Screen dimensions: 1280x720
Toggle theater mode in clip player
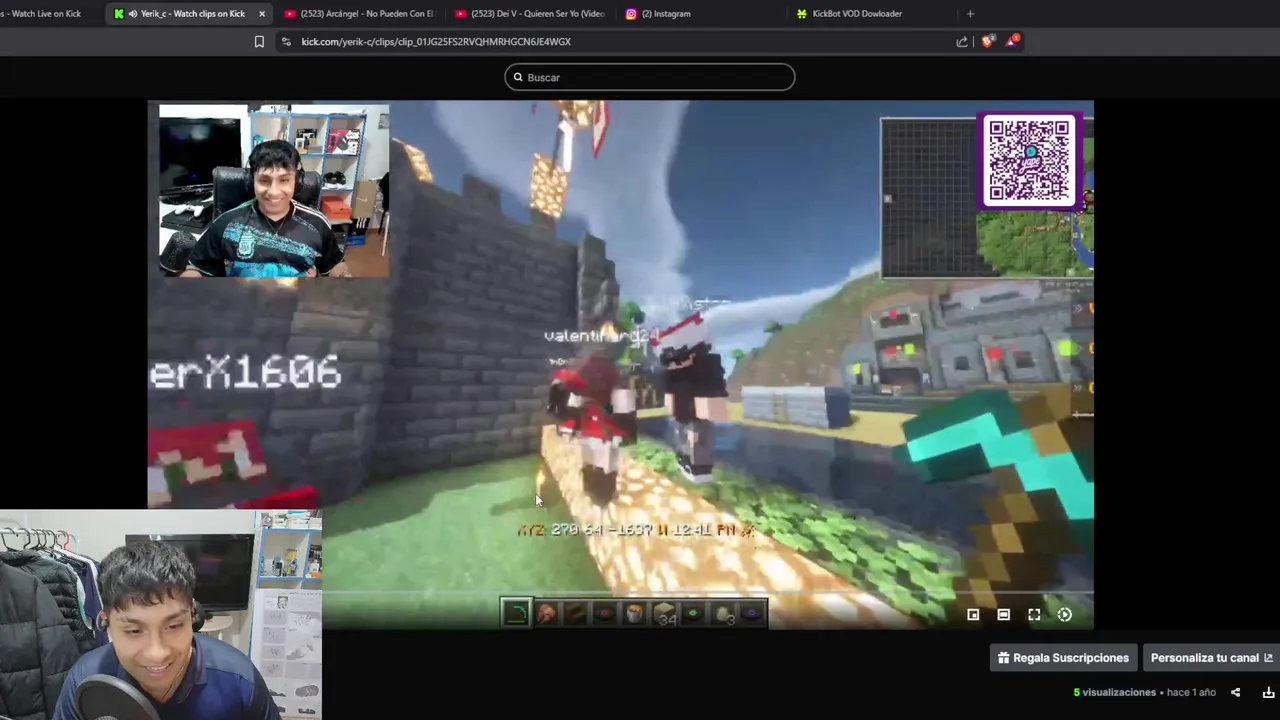[x=1003, y=615]
